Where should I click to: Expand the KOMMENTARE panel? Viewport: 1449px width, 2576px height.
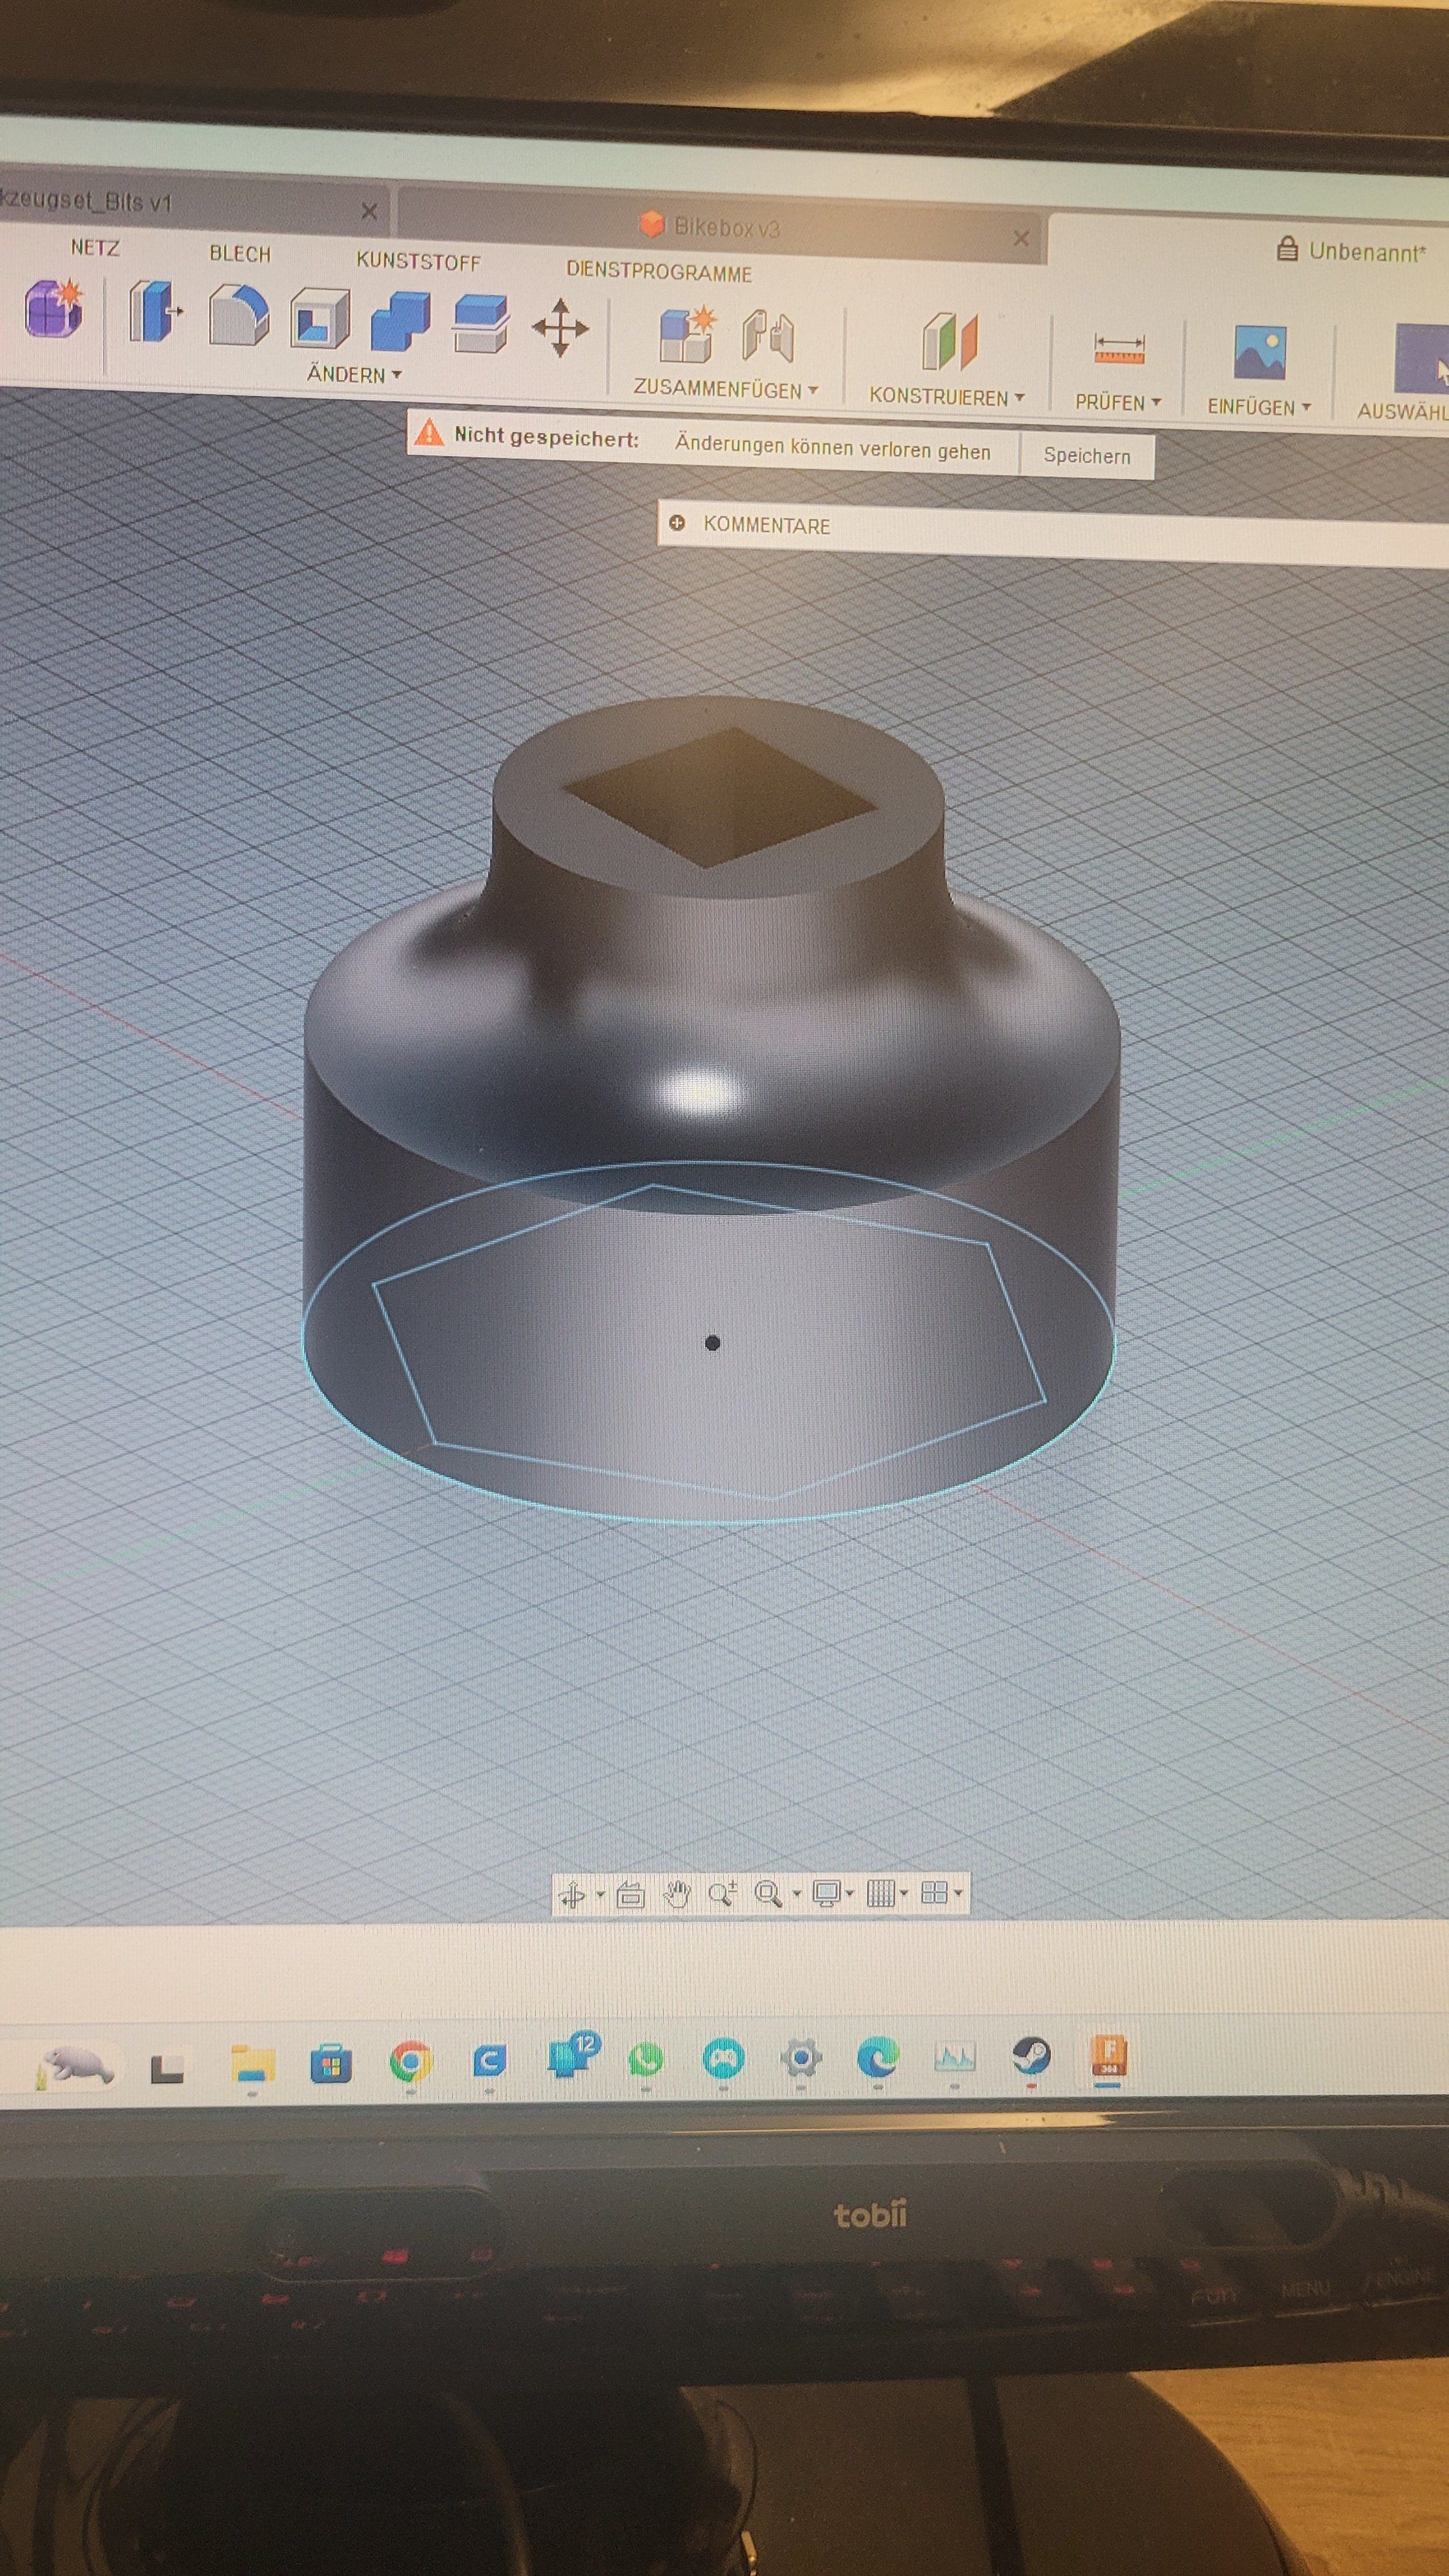pos(677,523)
